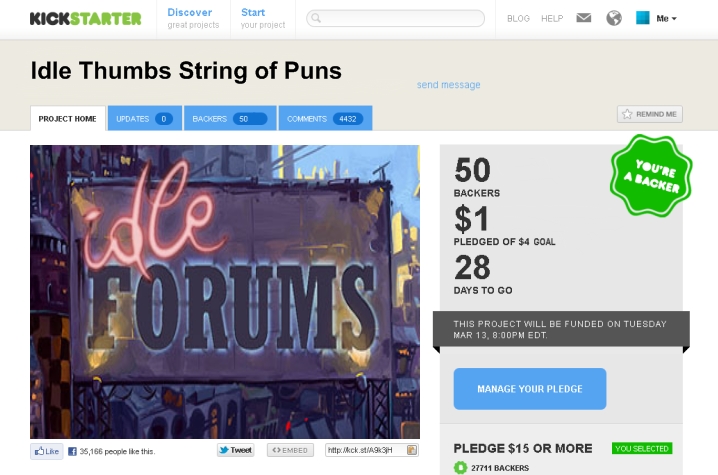Viewport: 718px width, 475px height.
Task: Open the Start your project menu
Action: click(x=262, y=18)
